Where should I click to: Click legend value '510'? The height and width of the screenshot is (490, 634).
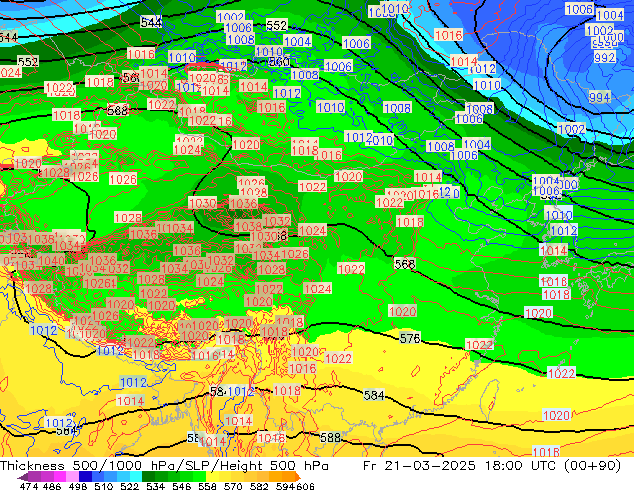(104, 486)
